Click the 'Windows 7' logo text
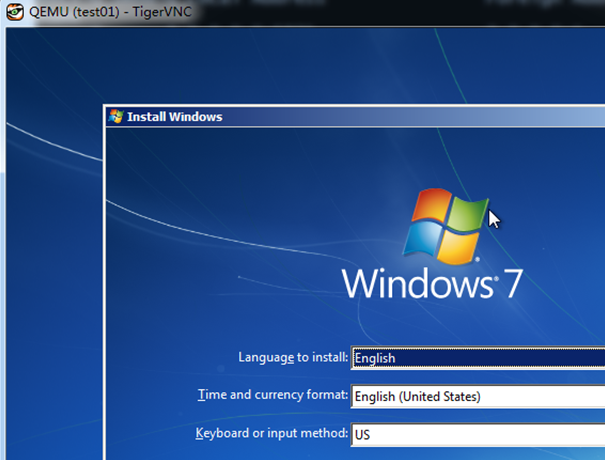This screenshot has width=605, height=460. 432,284
